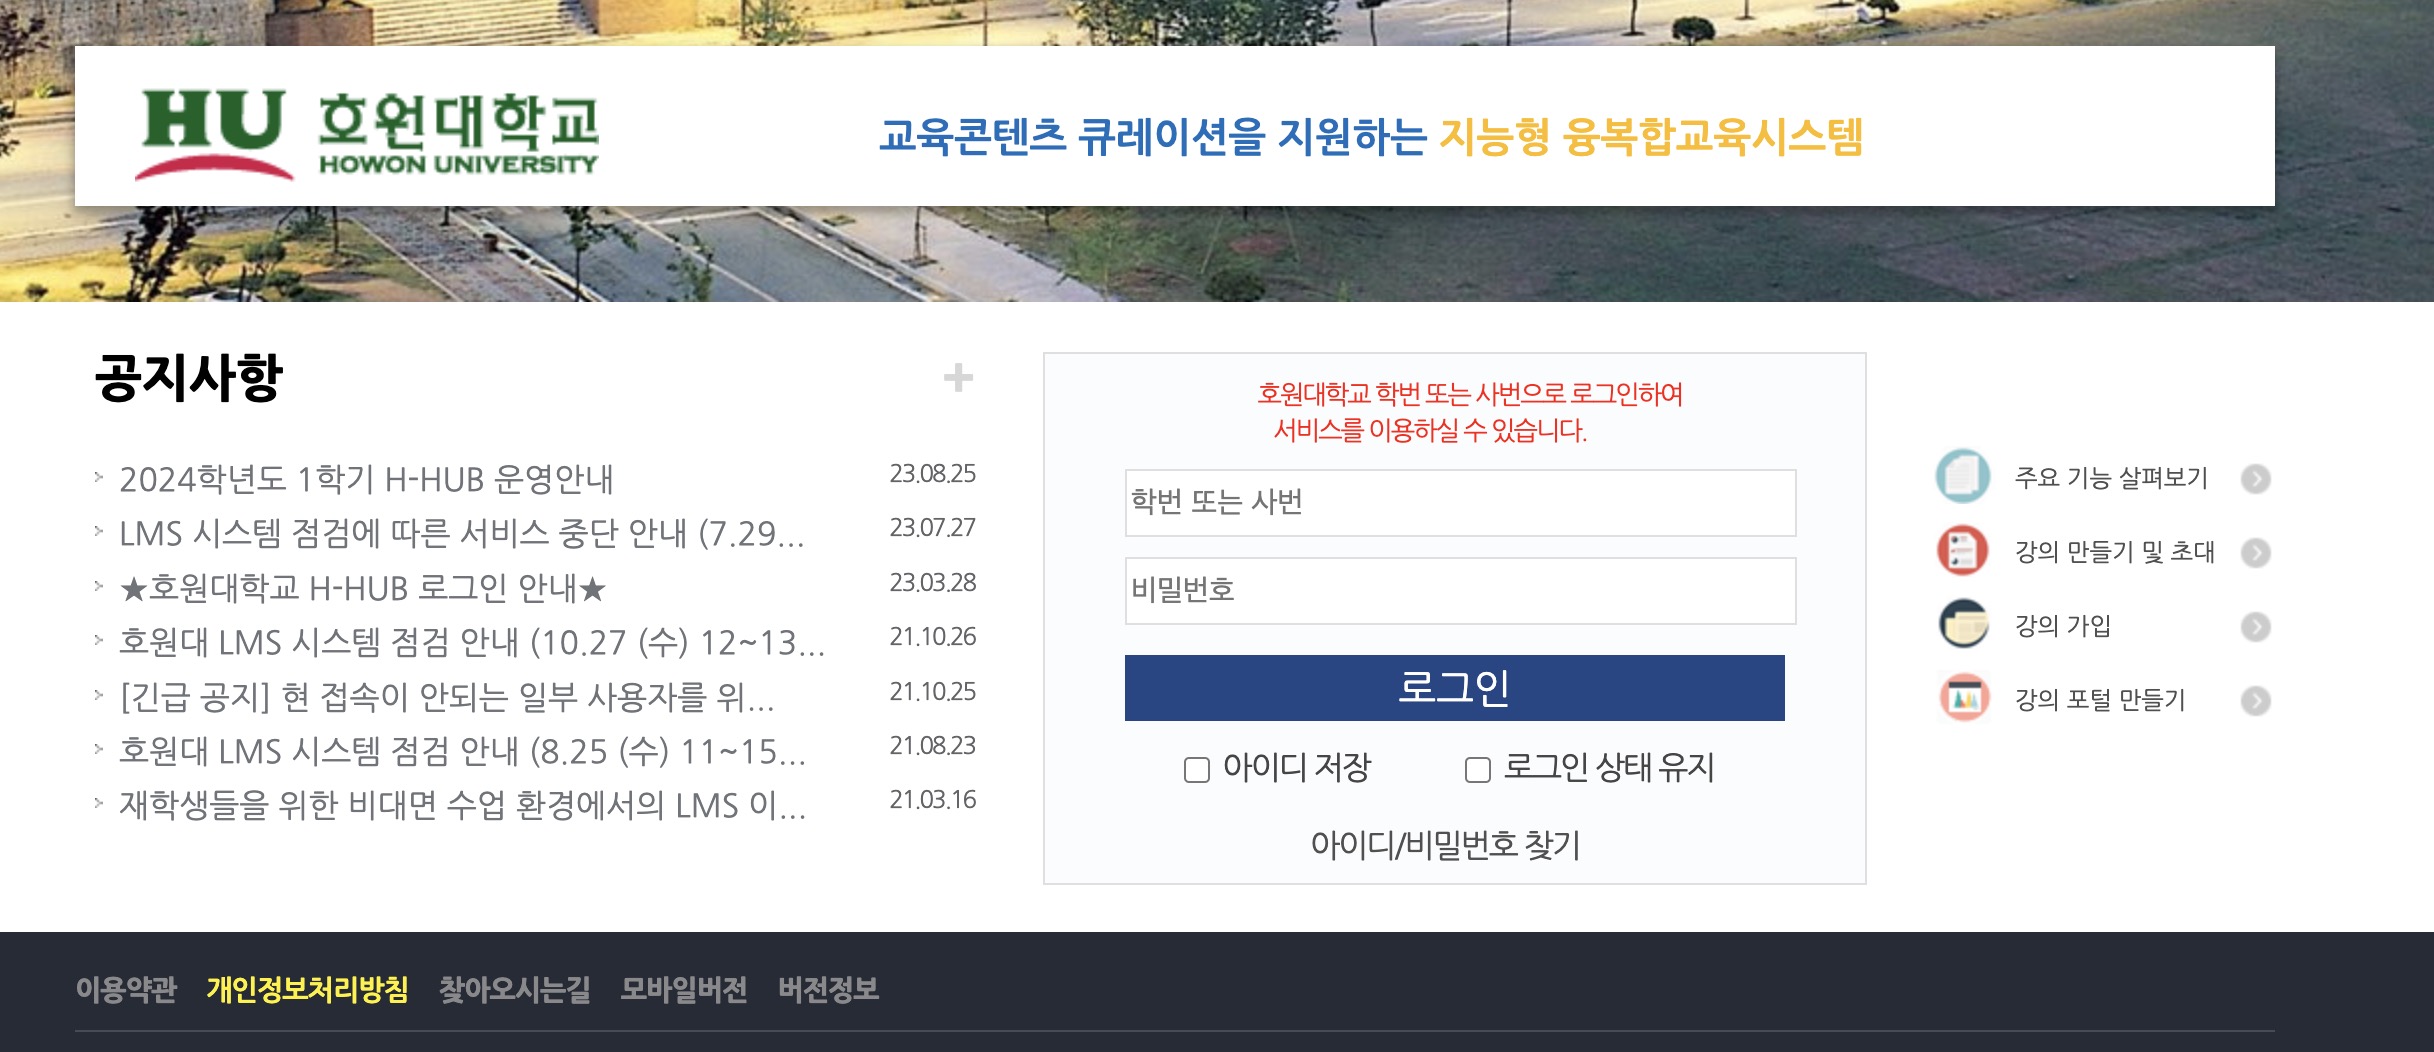Viewport: 2434px width, 1052px height.
Task: Click the arrow bullet before 2024학년도 1학기 notice
Action: [x=99, y=477]
